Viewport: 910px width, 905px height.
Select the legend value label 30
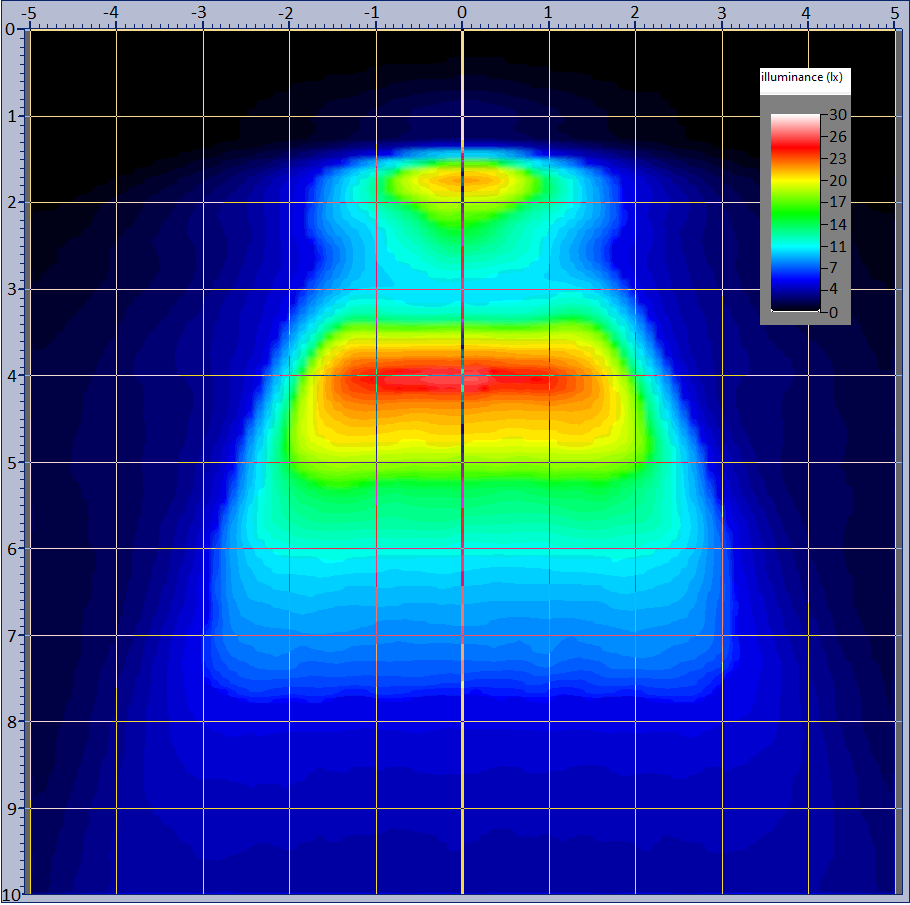[x=837, y=115]
